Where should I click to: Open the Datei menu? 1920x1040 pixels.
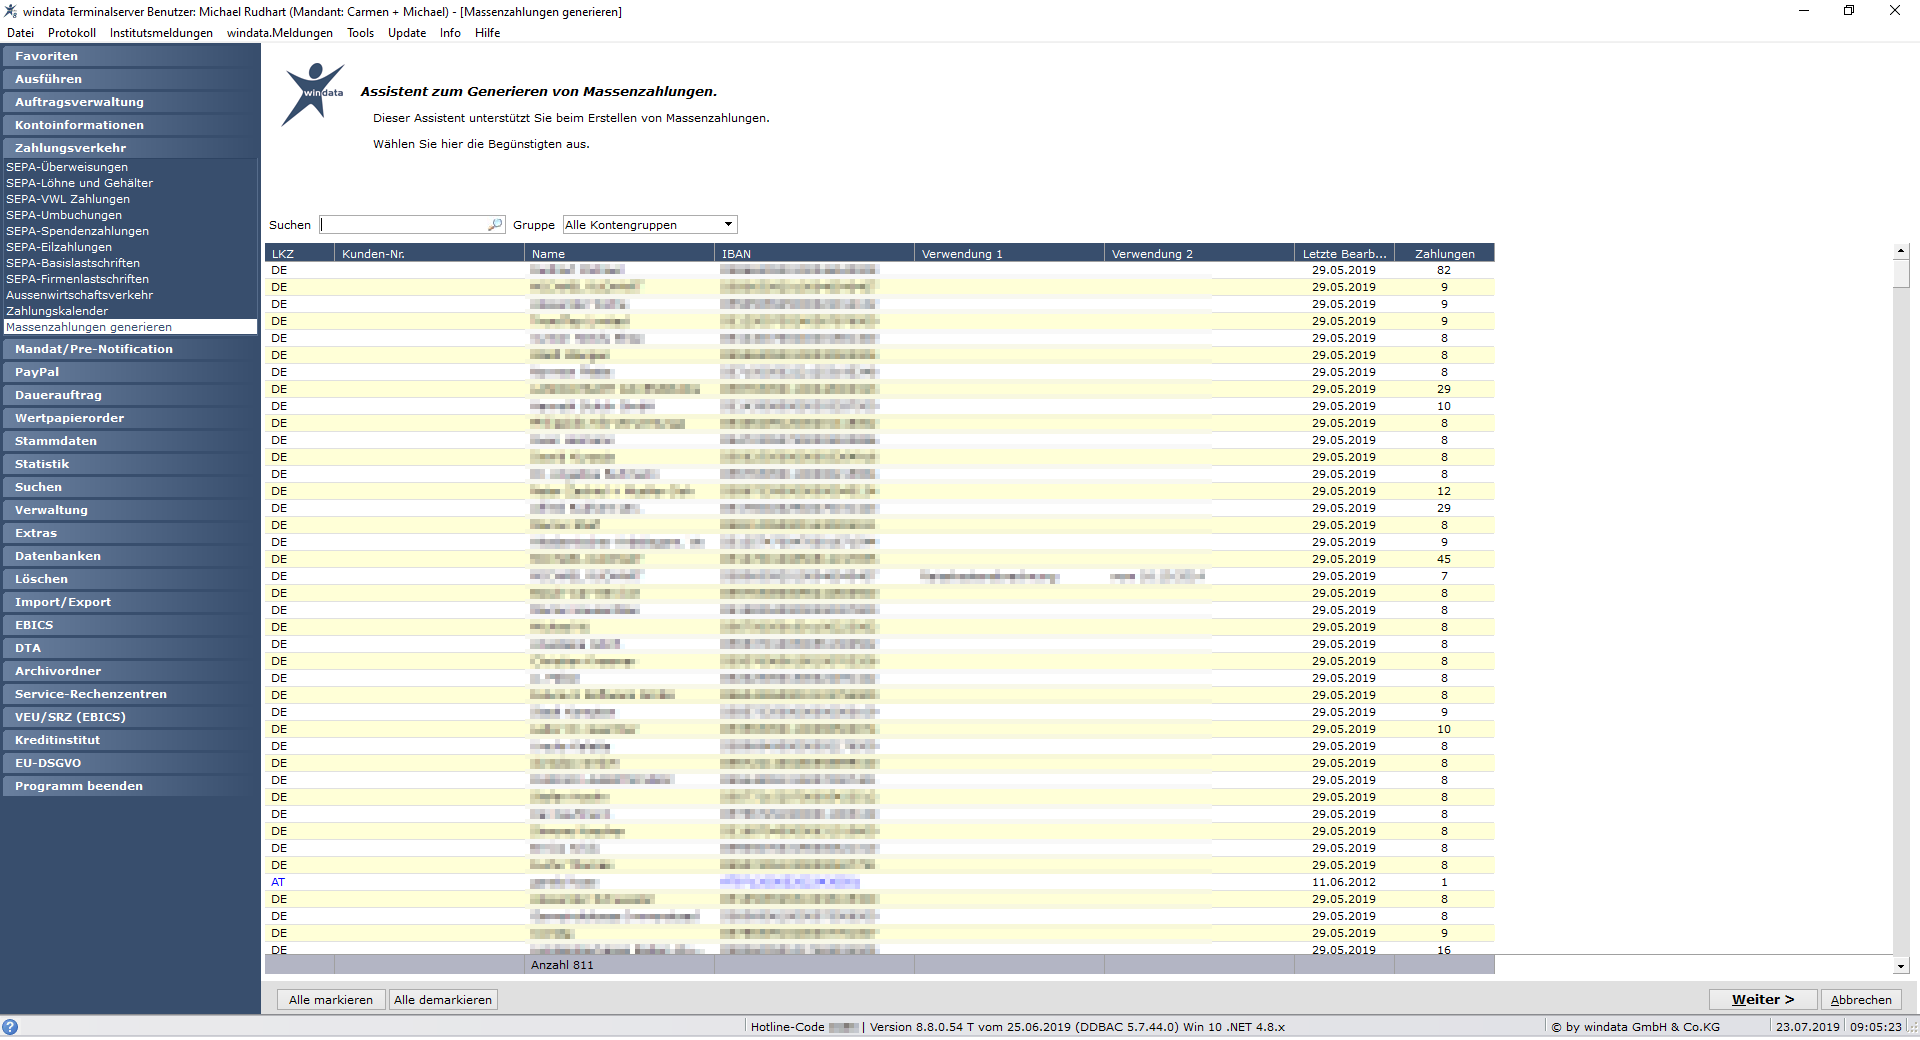[x=20, y=33]
